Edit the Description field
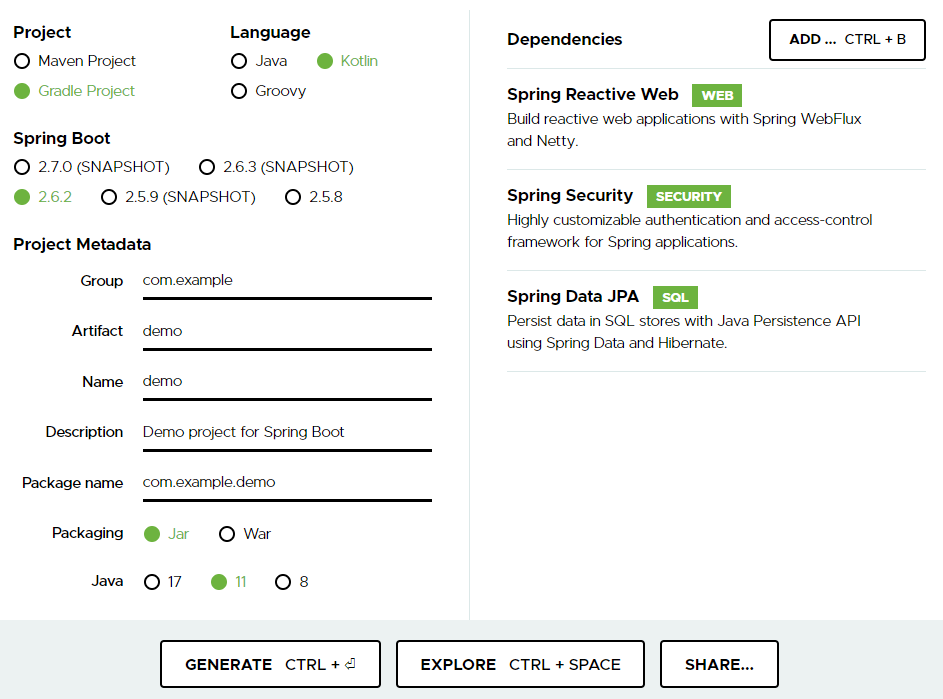The height and width of the screenshot is (699, 943). (x=287, y=432)
